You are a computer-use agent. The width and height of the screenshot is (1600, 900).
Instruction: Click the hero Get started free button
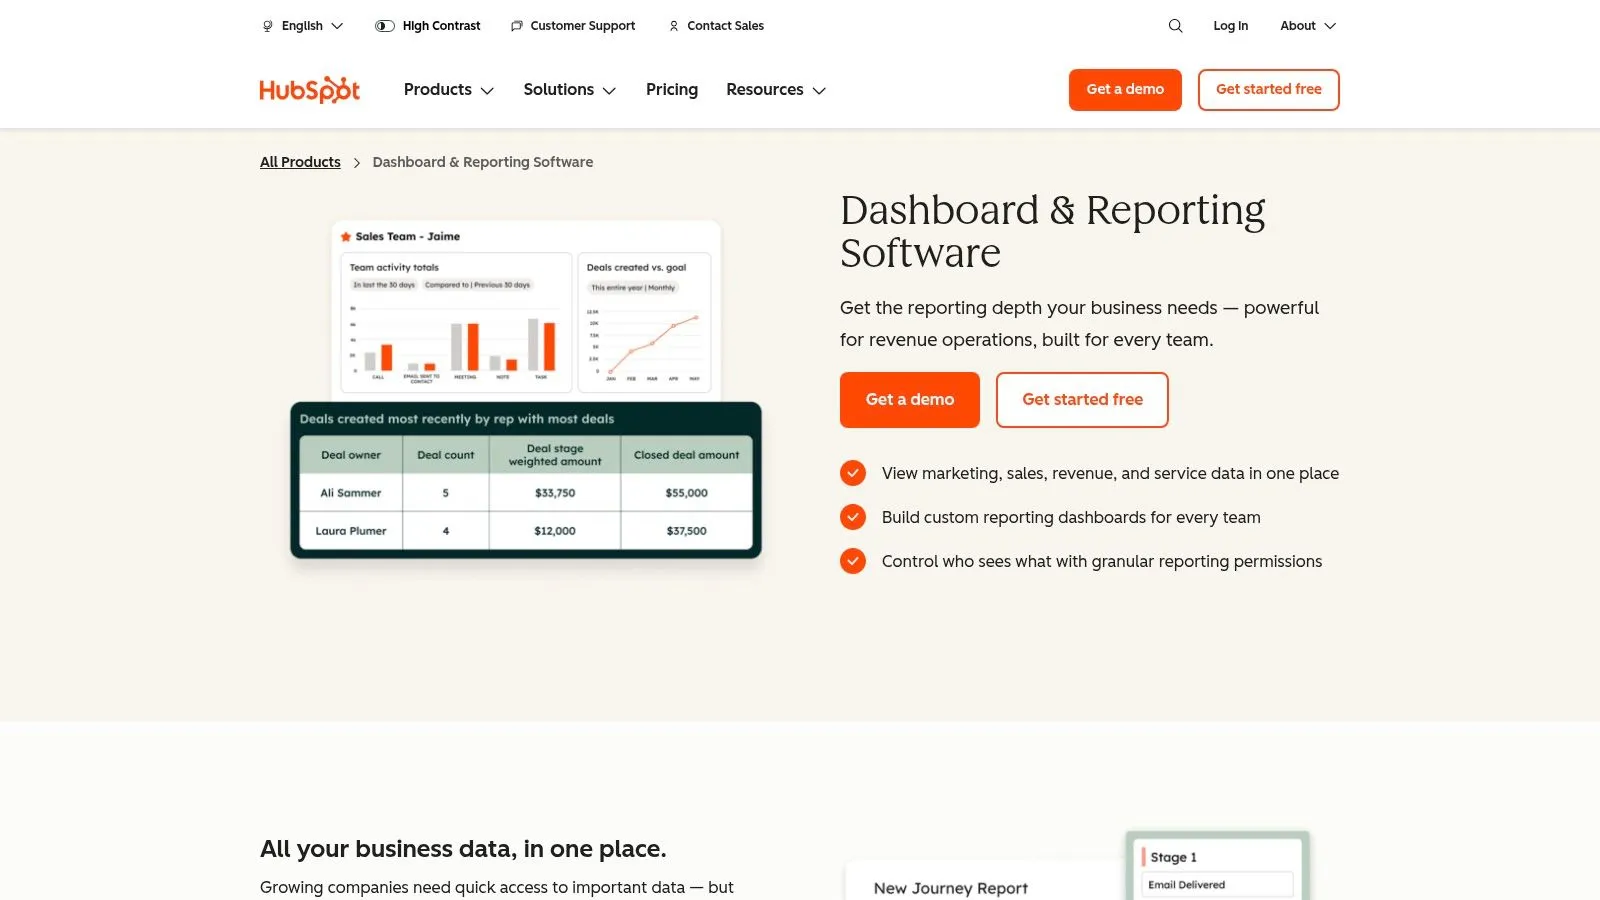pyautogui.click(x=1082, y=400)
